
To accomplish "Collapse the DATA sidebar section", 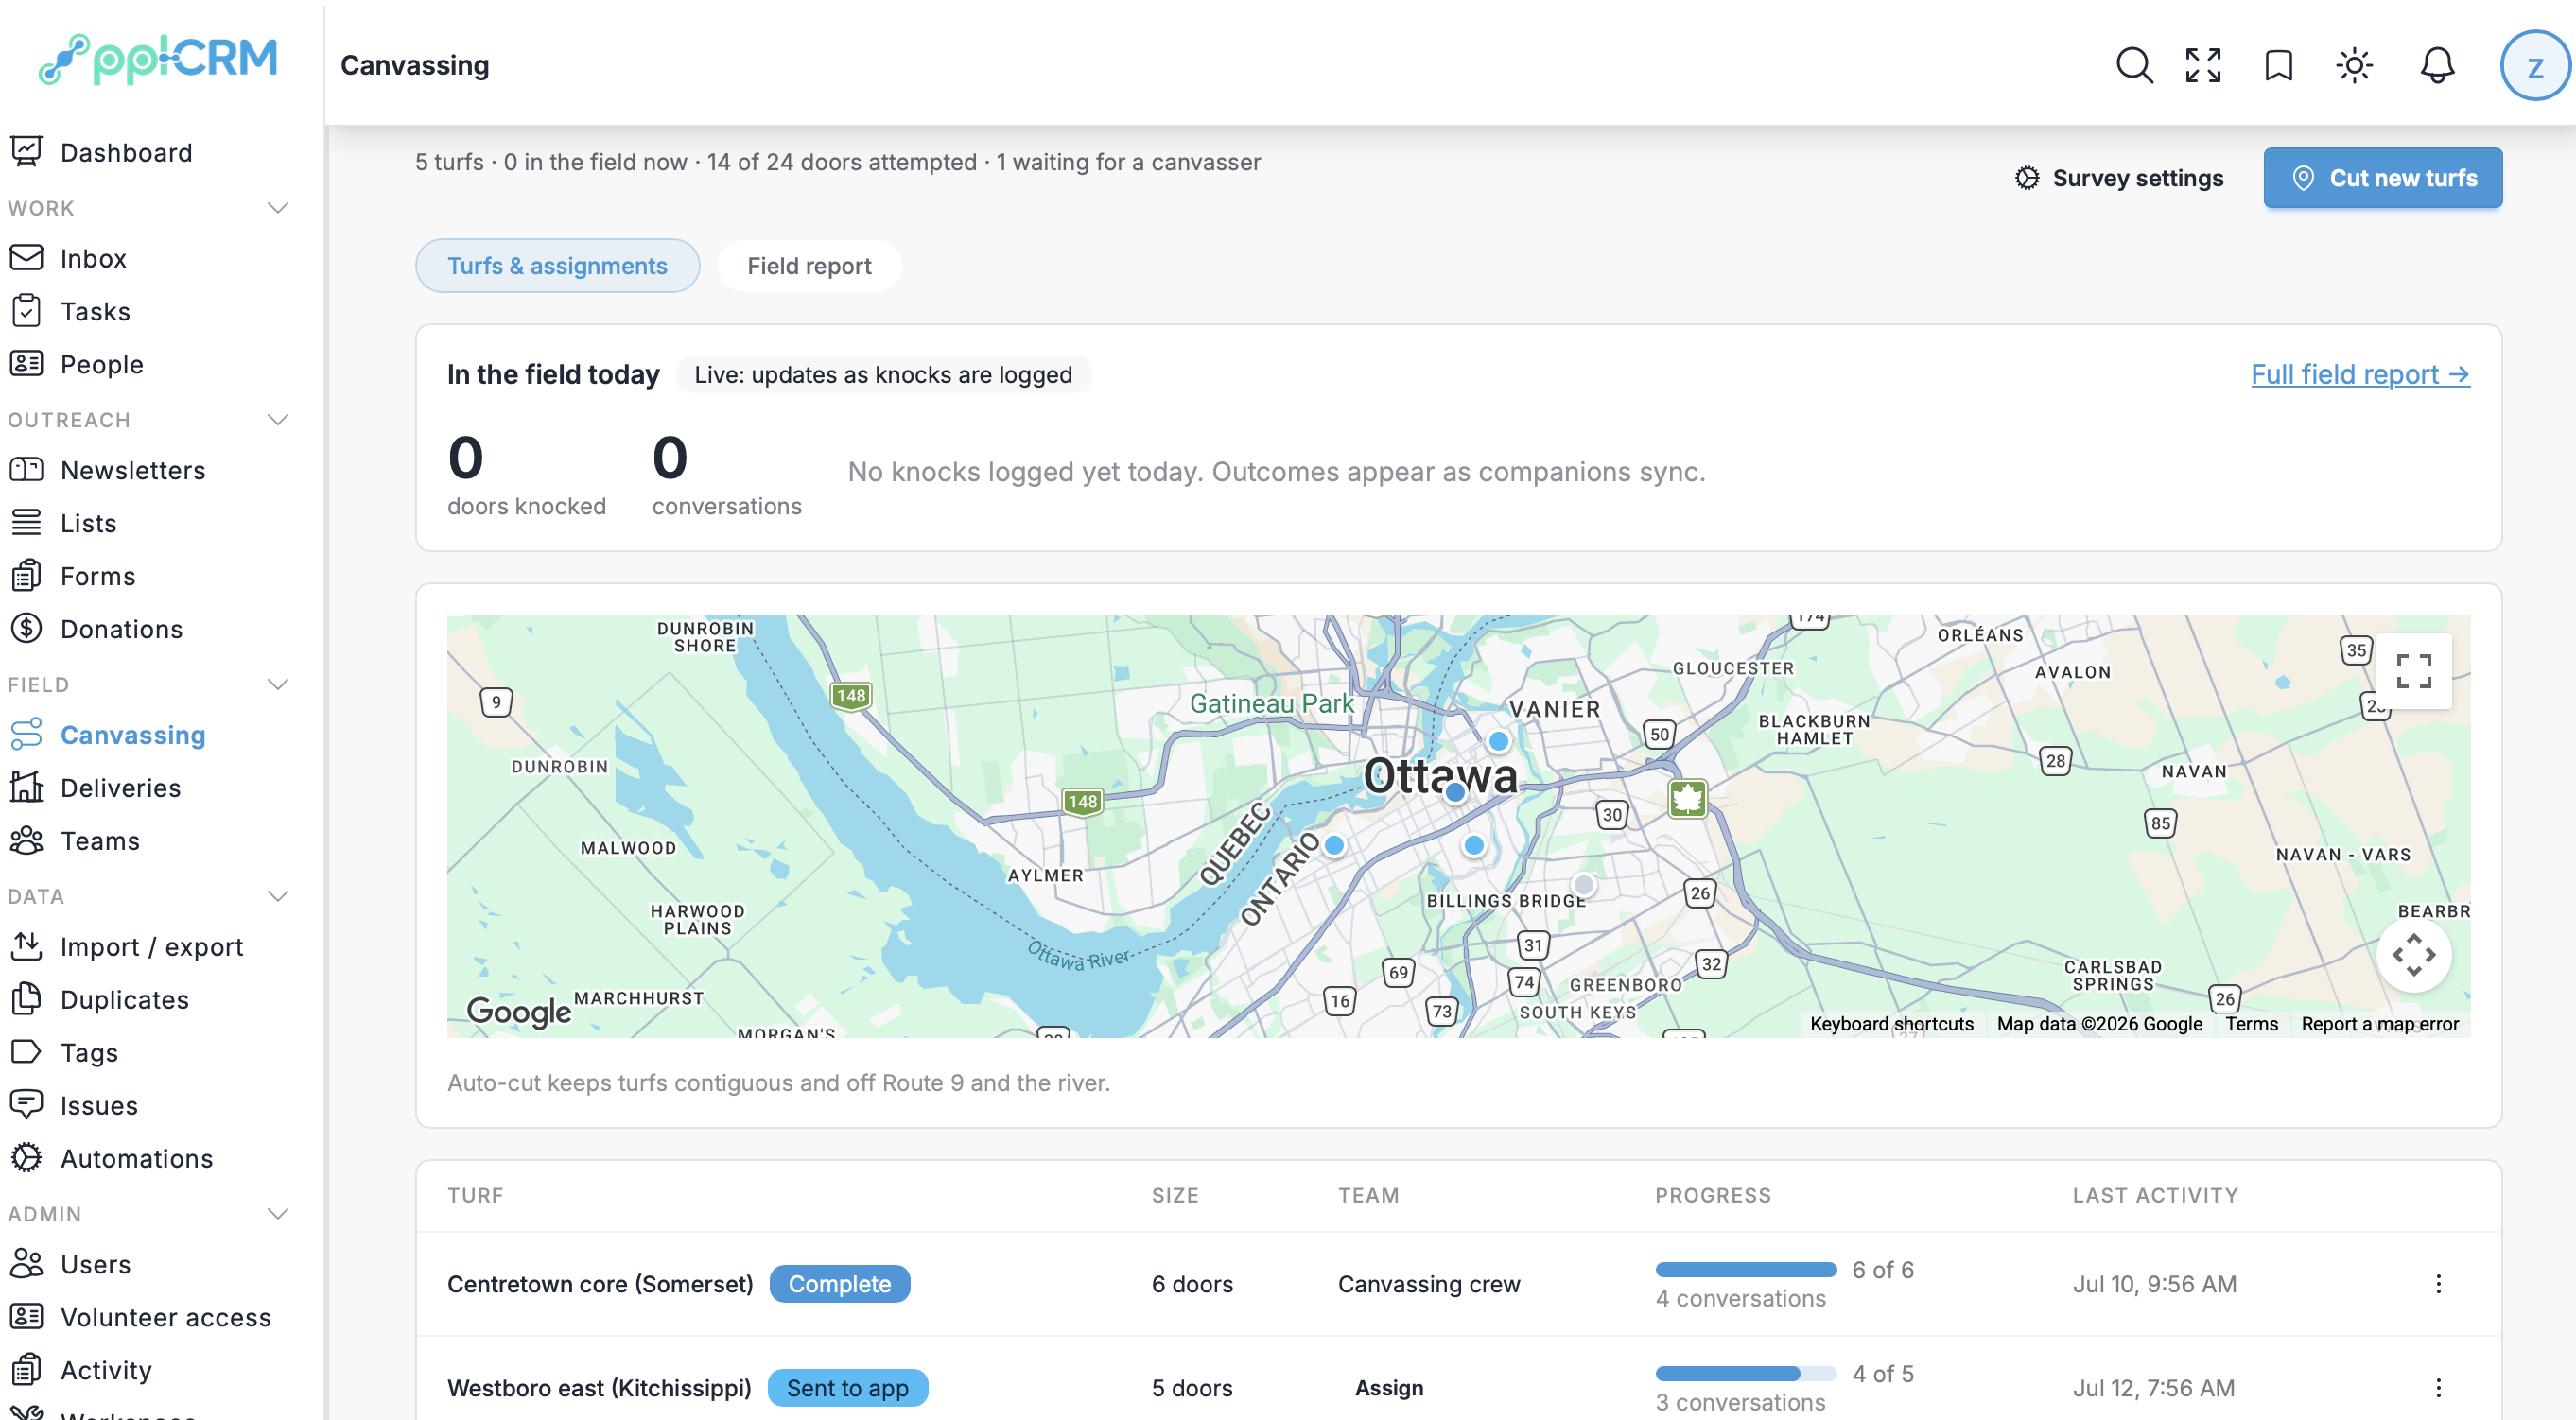I will [x=278, y=896].
